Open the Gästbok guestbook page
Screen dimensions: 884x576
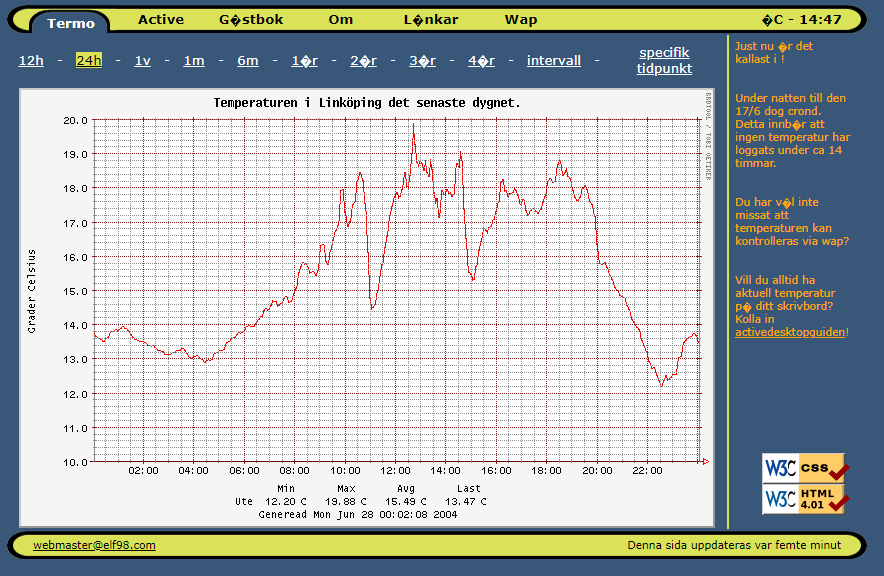click(x=251, y=20)
